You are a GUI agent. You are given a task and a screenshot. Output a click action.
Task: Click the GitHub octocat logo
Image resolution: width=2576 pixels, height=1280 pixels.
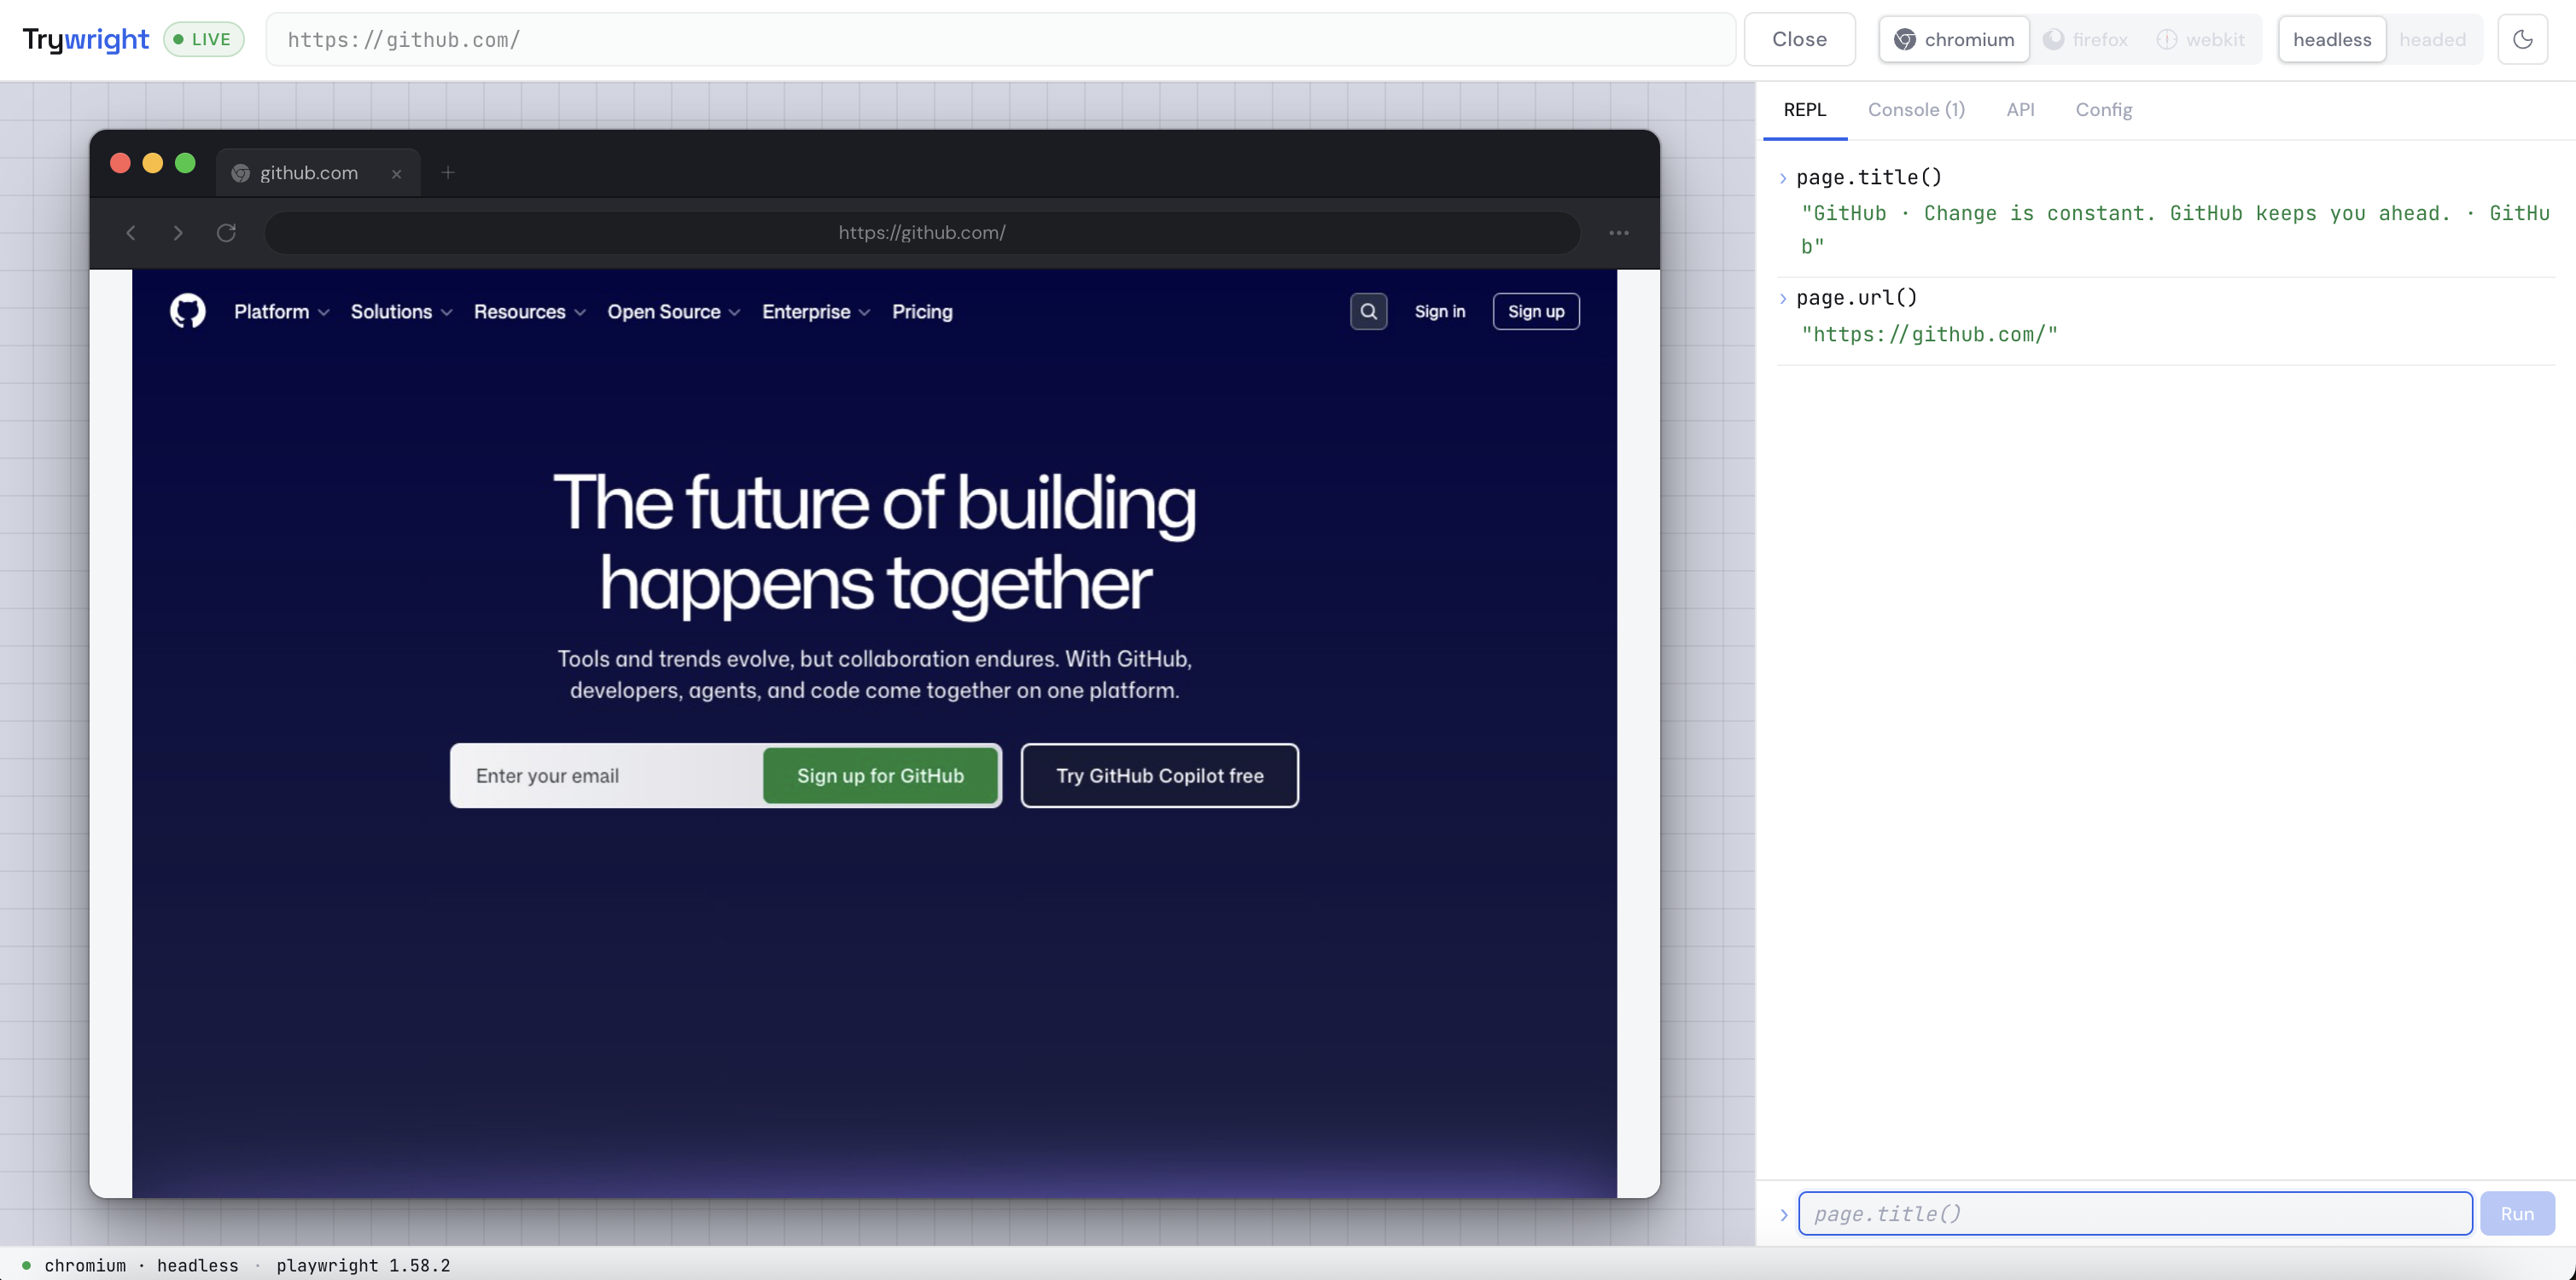[186, 311]
